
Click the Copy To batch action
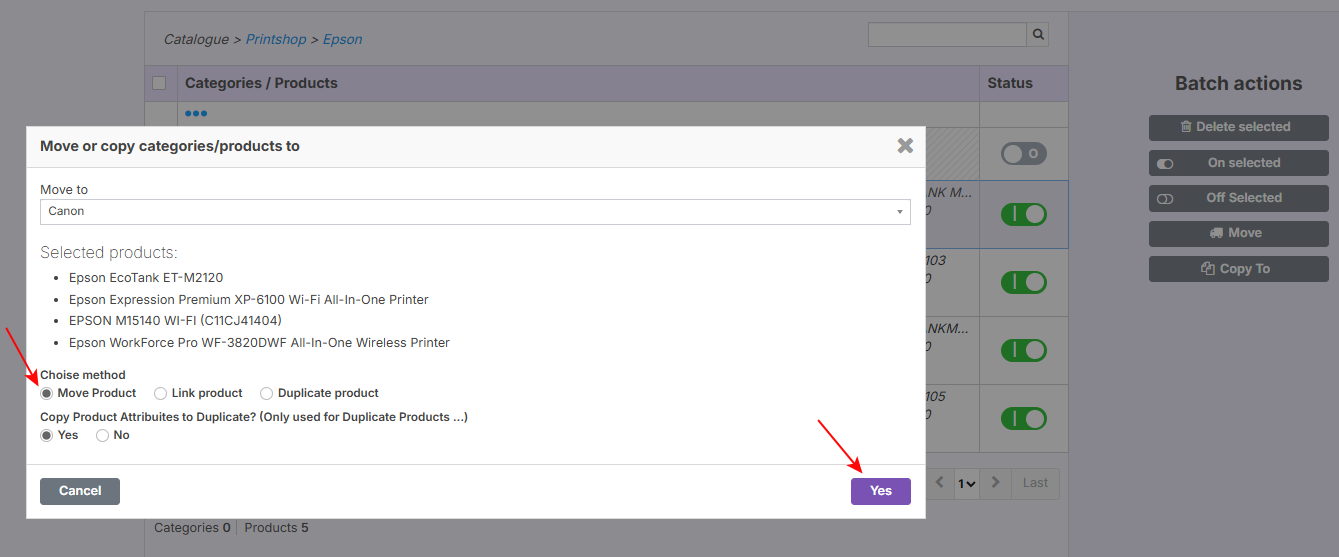click(1238, 269)
